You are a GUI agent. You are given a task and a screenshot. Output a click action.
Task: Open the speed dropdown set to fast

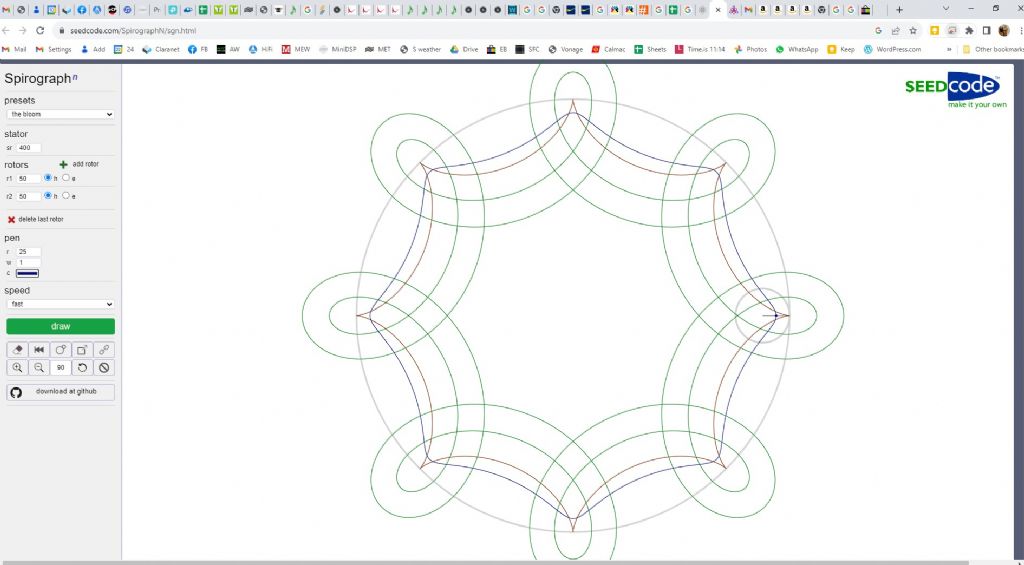pos(60,304)
